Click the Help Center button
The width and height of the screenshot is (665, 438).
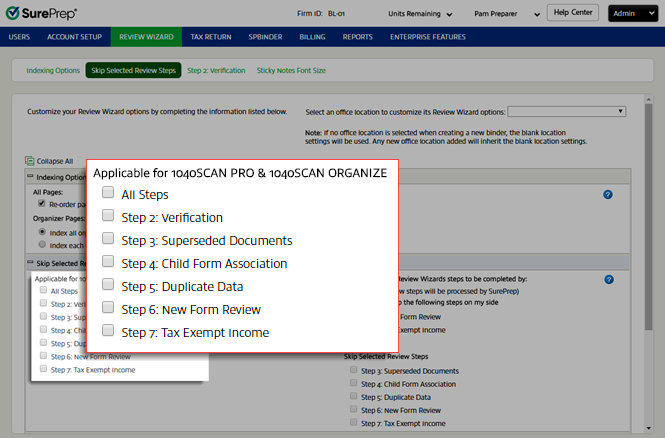click(573, 13)
